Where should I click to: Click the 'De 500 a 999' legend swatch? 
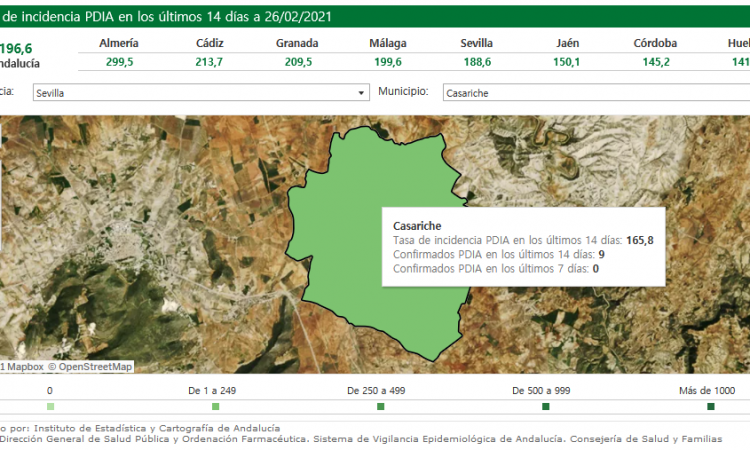click(546, 407)
